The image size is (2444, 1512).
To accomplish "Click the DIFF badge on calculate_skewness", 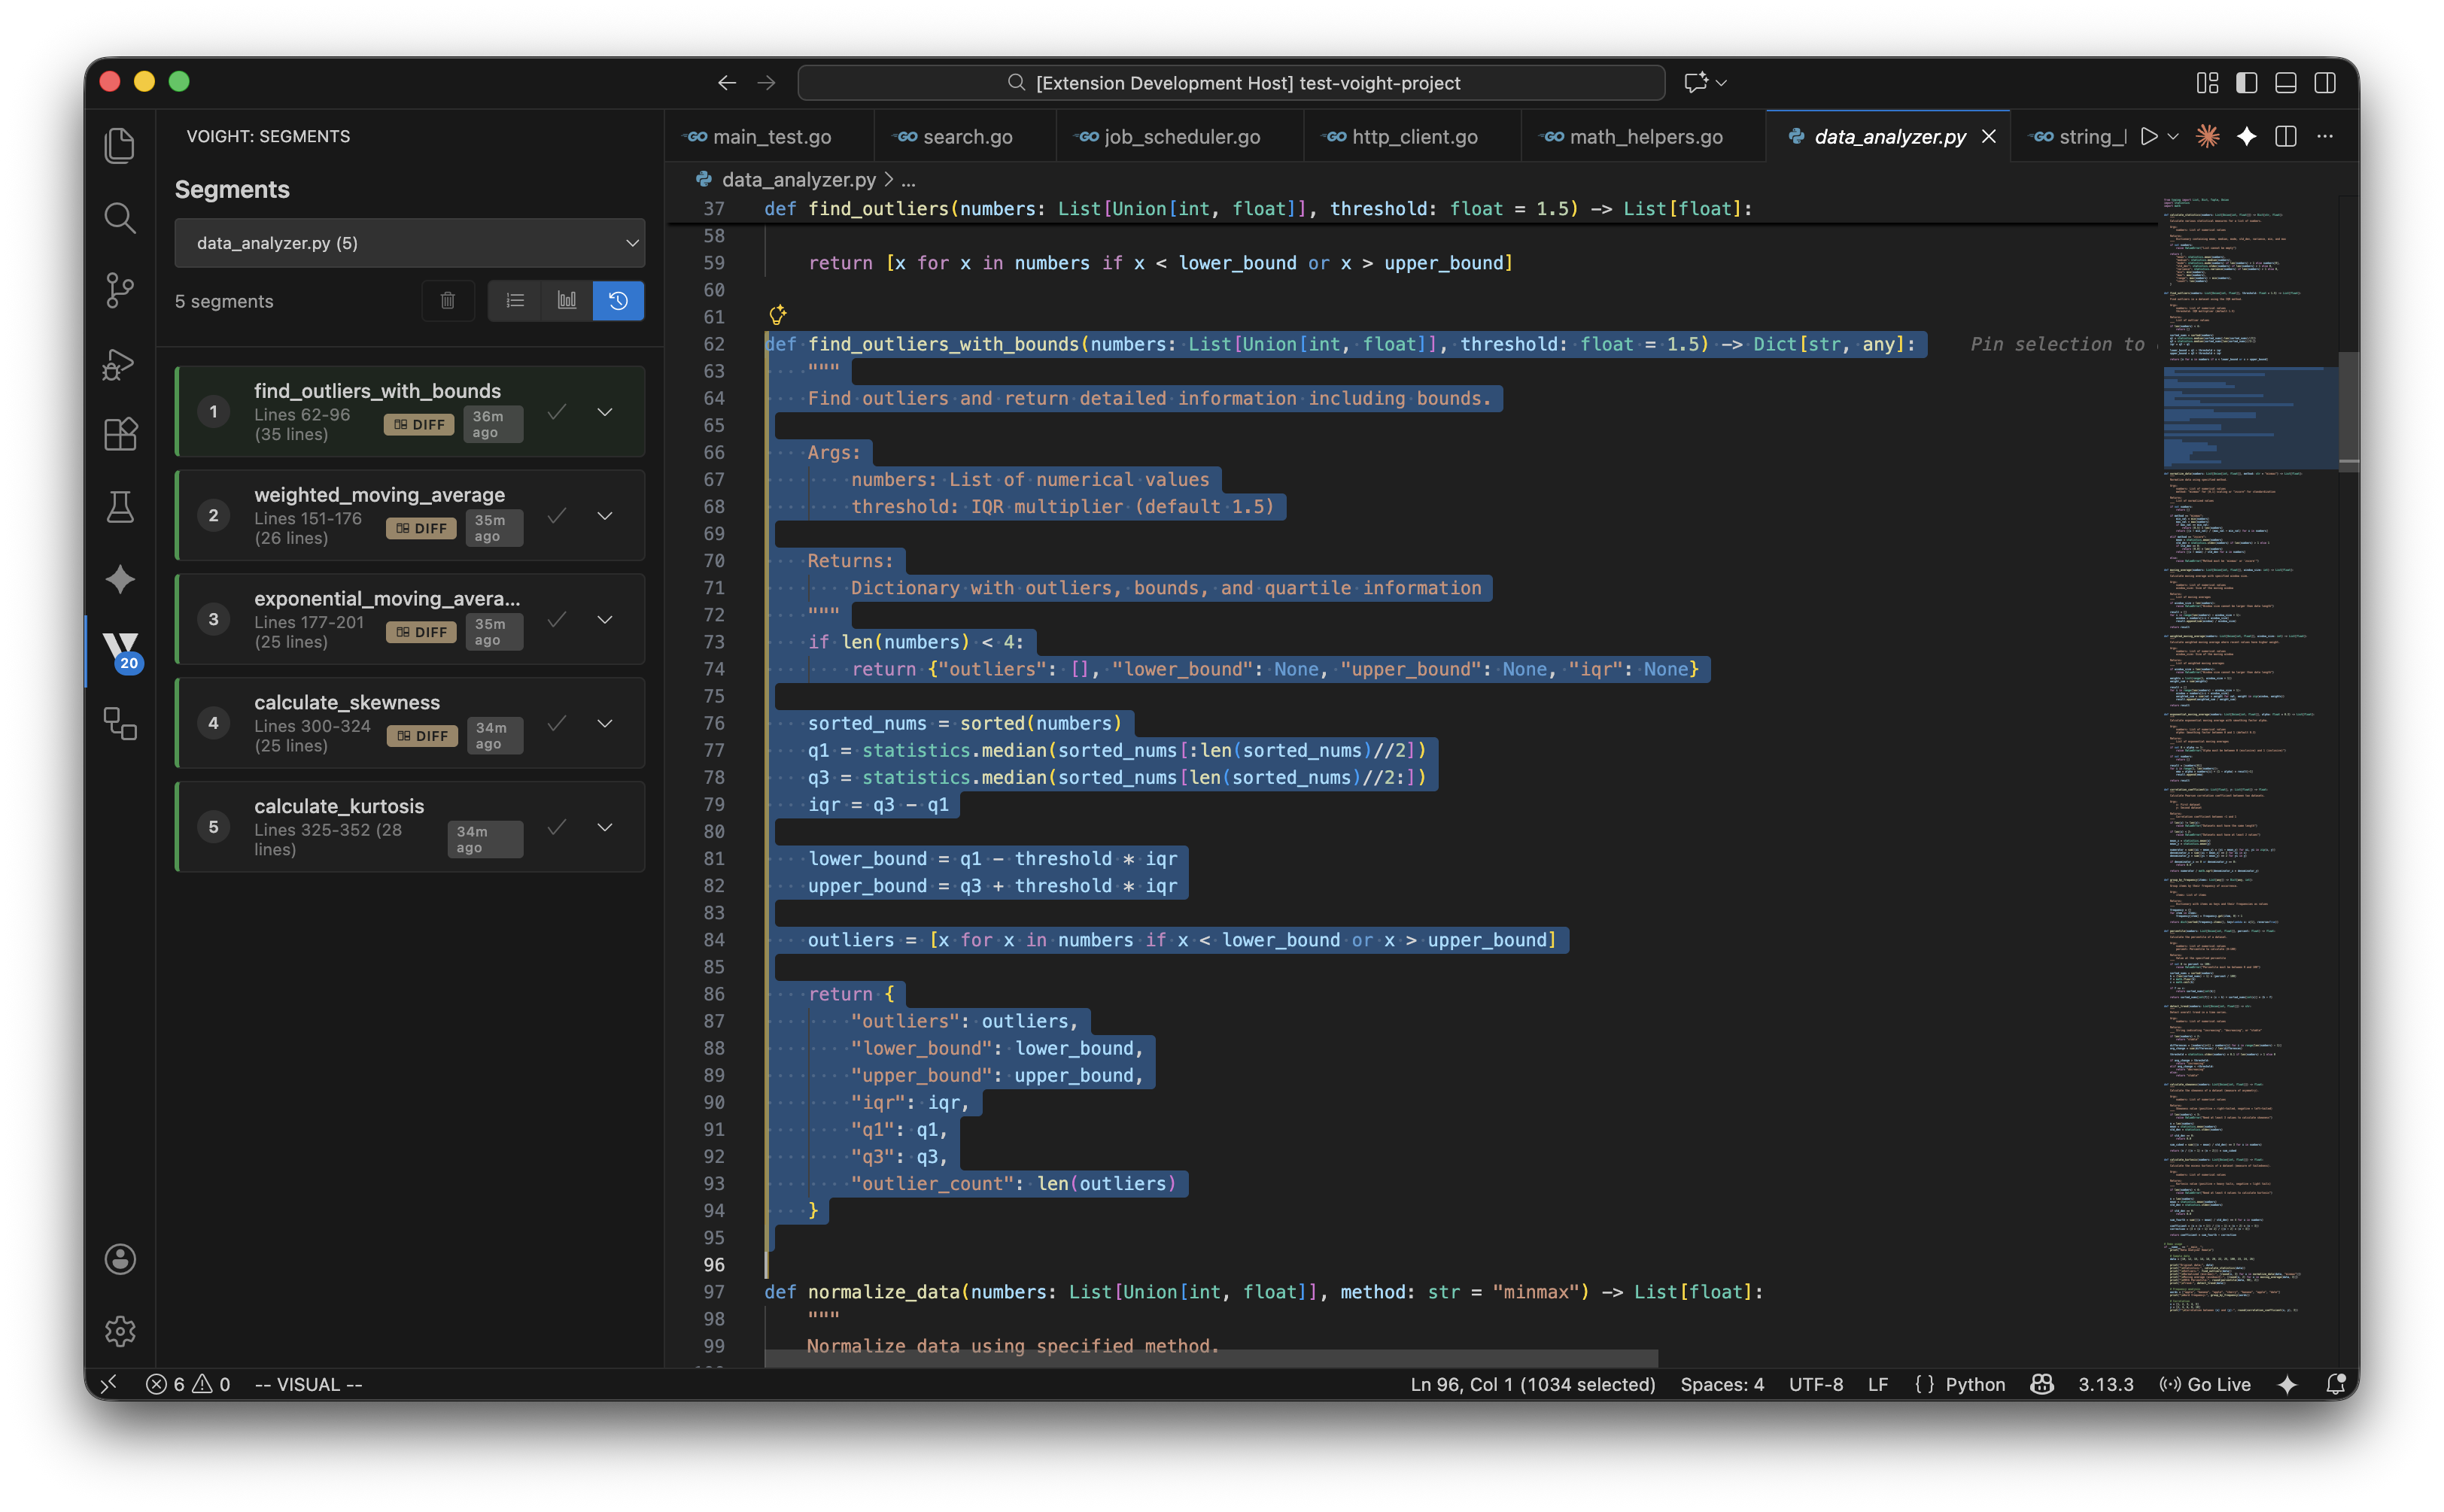I will pos(422,735).
